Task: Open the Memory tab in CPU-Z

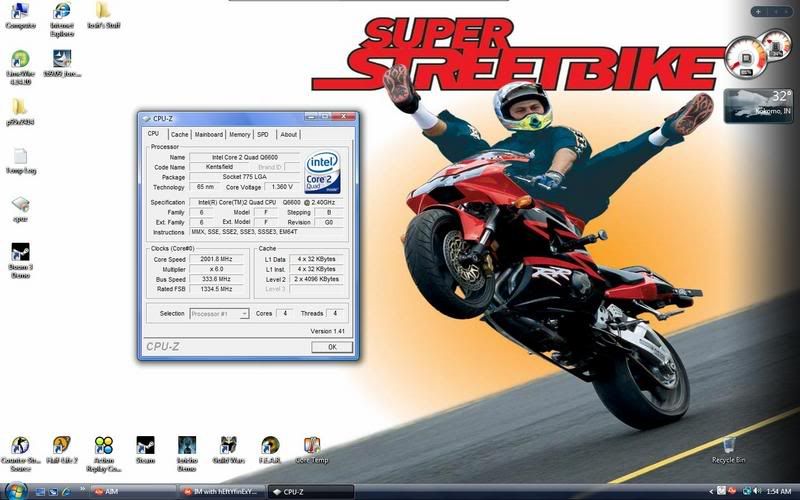Action: click(239, 134)
